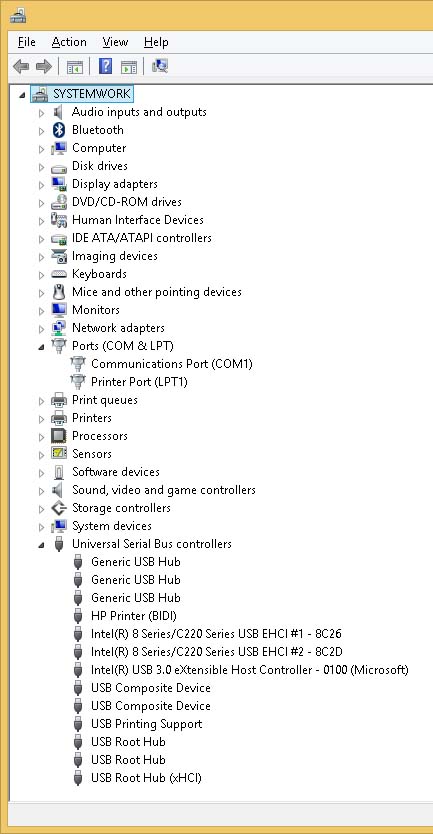Click the blue question mark Help icon
Viewport: 433px width, 834px height.
coord(105,66)
